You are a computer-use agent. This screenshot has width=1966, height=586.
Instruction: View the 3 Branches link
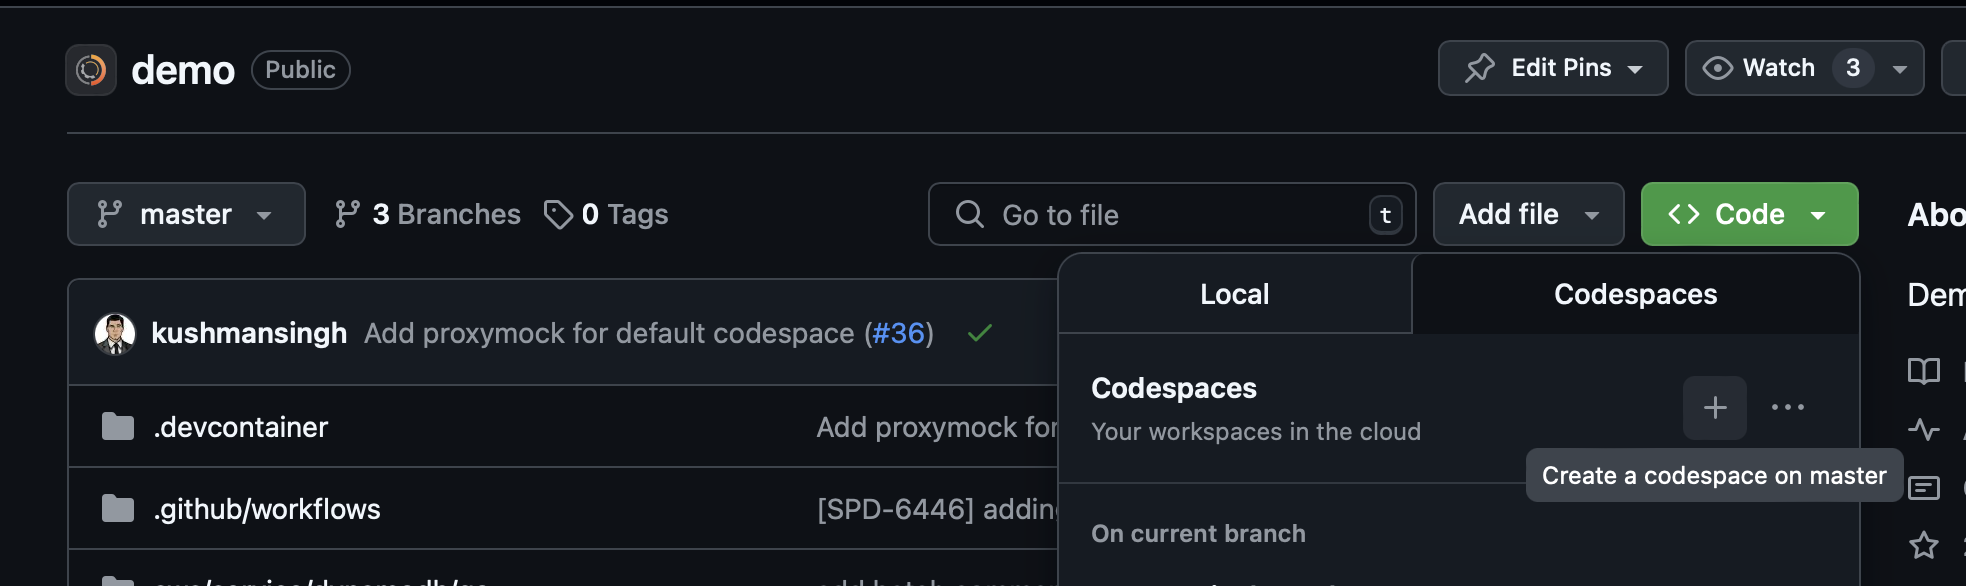[427, 214]
